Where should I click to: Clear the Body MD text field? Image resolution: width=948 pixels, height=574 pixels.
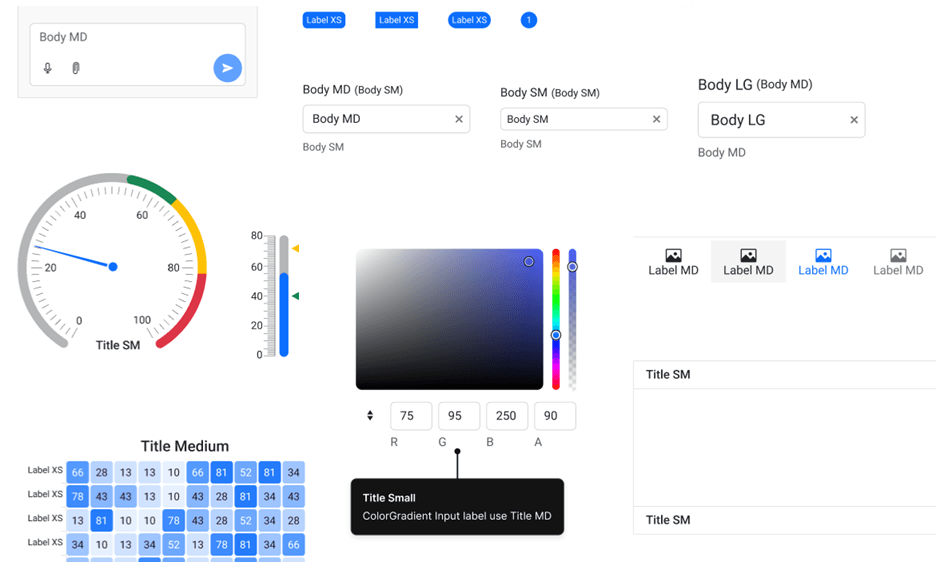(459, 119)
